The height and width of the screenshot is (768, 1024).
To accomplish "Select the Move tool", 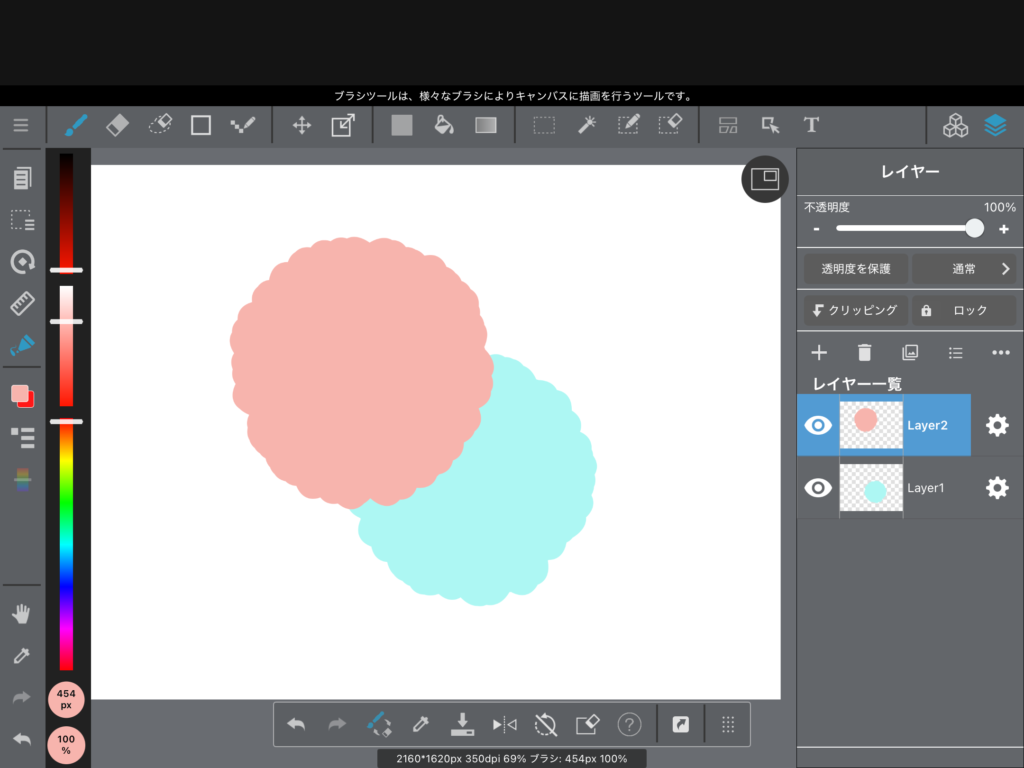I will pyautogui.click(x=300, y=125).
